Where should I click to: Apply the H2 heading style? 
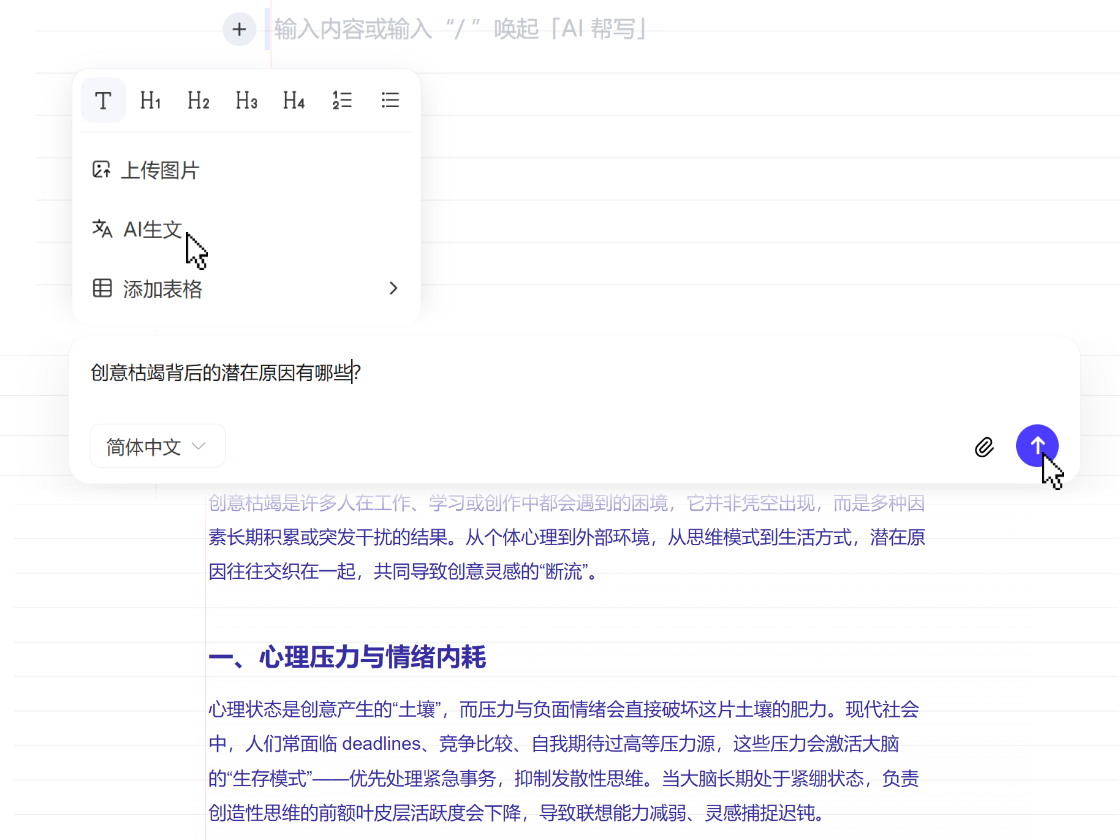click(x=198, y=100)
